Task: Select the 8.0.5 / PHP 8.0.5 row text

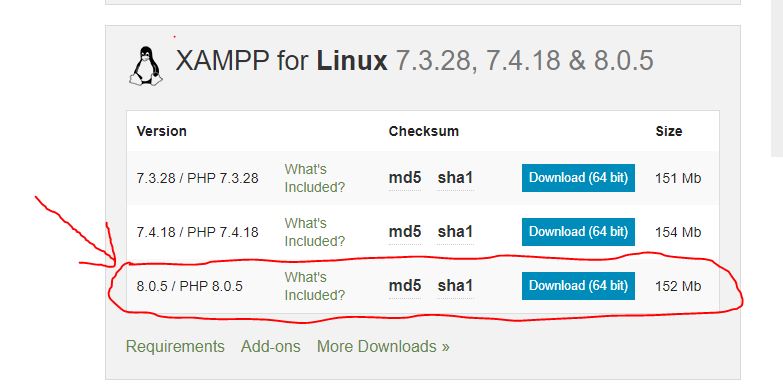Action: click(190, 286)
